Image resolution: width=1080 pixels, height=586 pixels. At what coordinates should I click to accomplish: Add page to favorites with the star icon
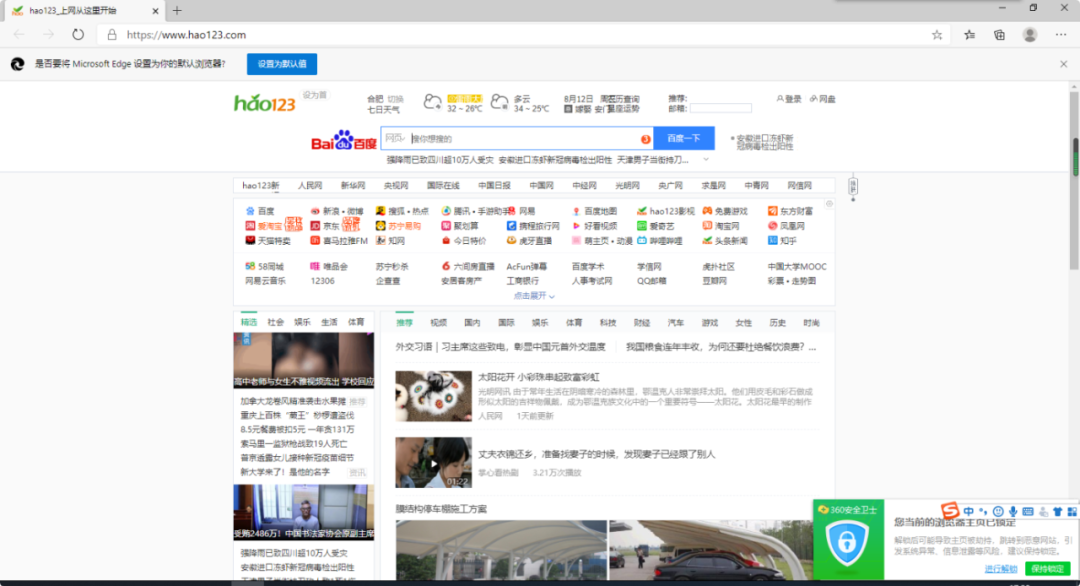(937, 34)
